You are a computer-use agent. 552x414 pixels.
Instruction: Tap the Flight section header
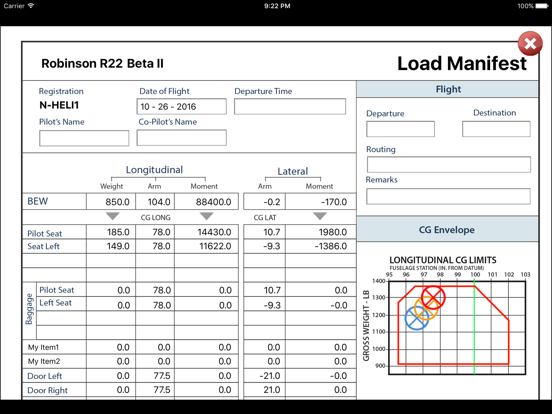447,89
